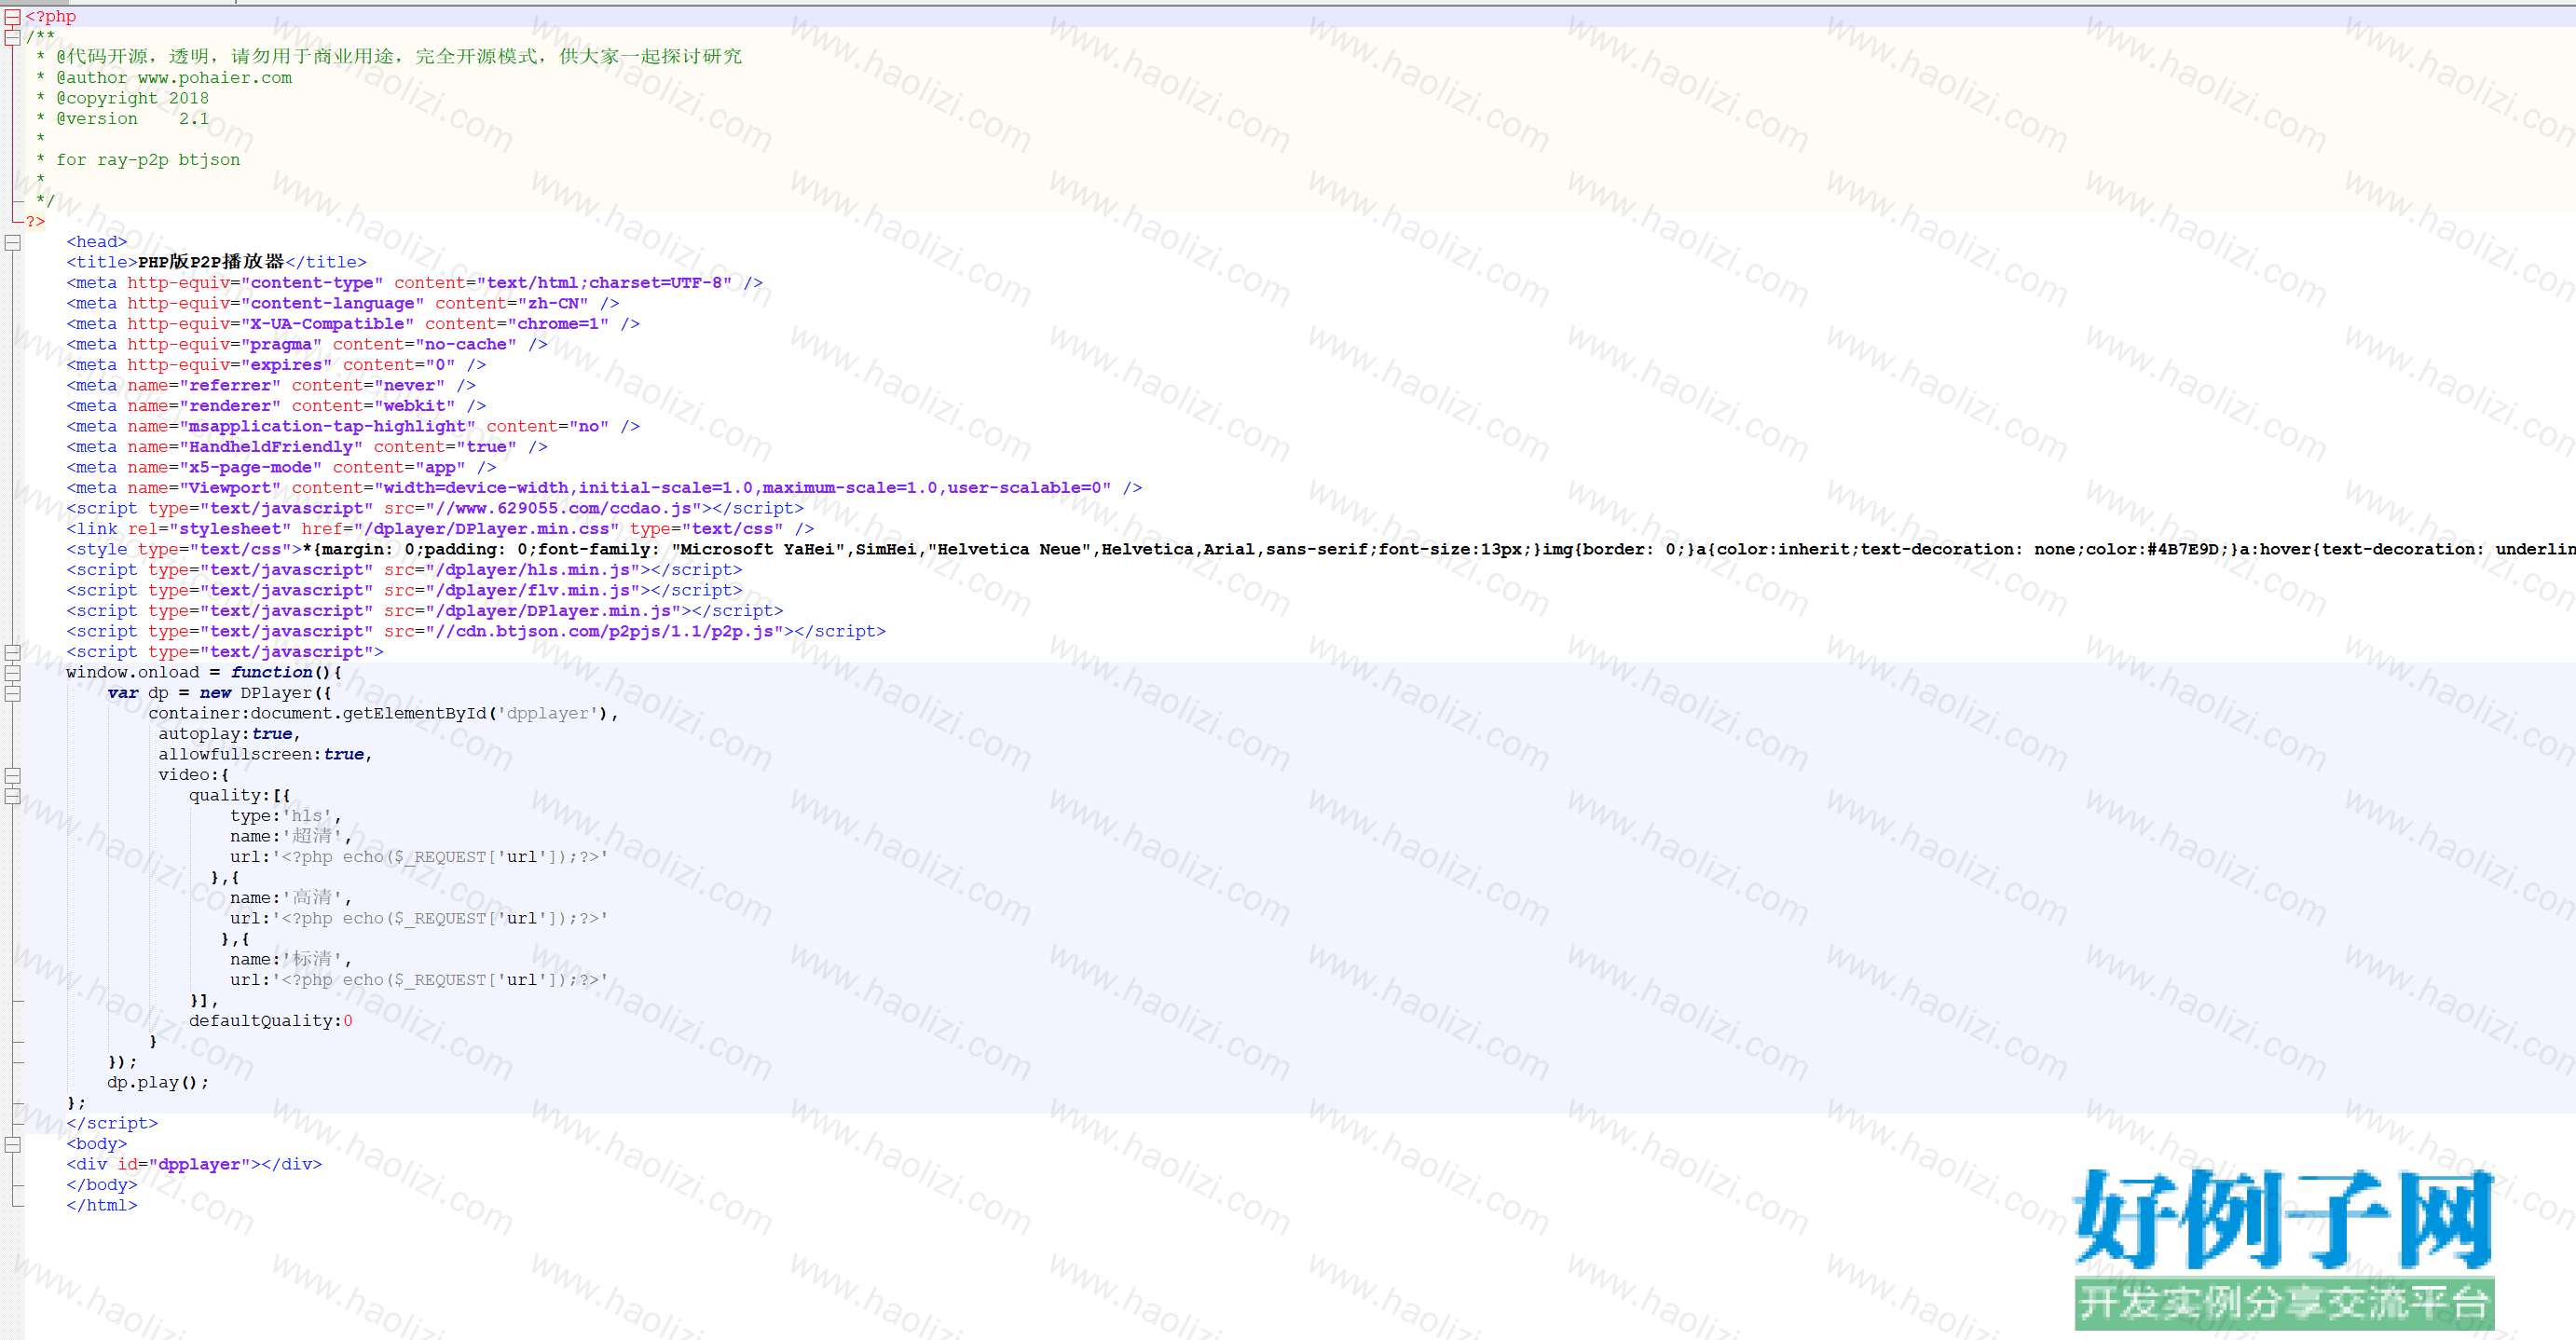
Task: Click the dp.play(); statement
Action: pos(158,1083)
